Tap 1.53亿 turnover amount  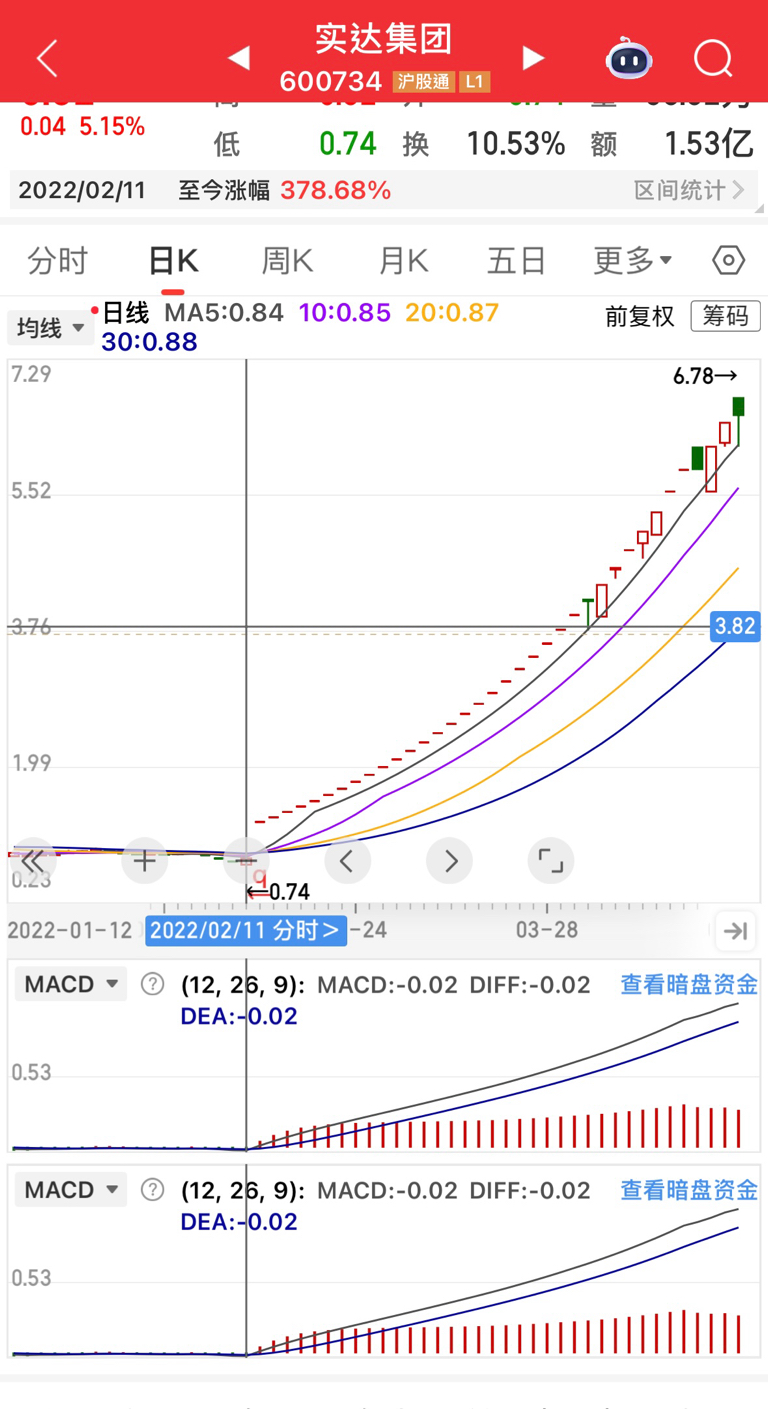[x=708, y=144]
